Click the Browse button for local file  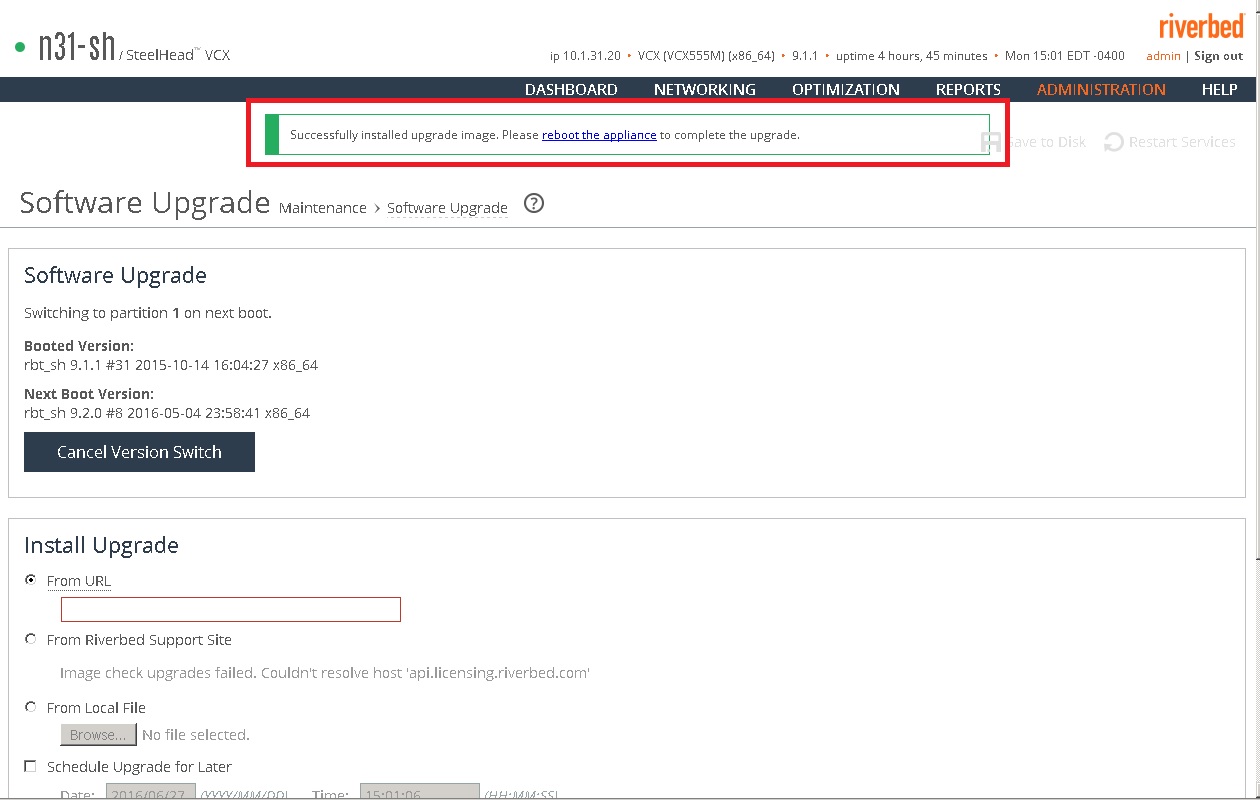(98, 735)
